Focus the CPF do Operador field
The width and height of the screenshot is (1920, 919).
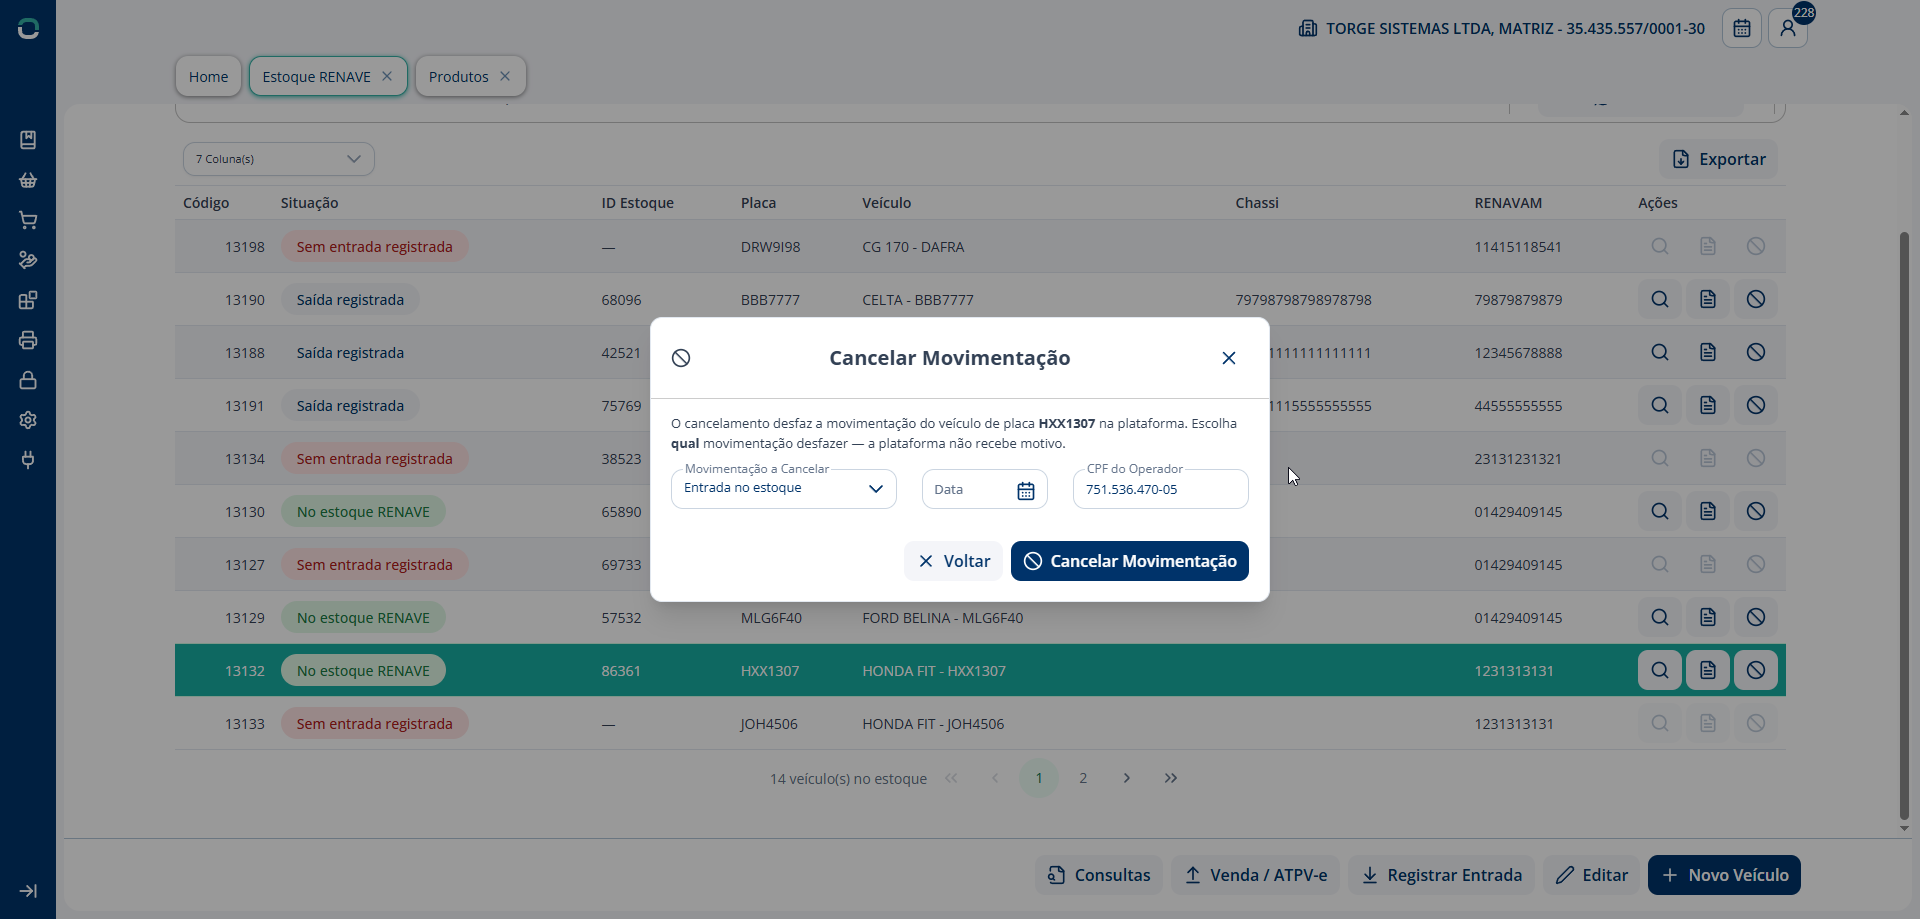pos(1161,489)
